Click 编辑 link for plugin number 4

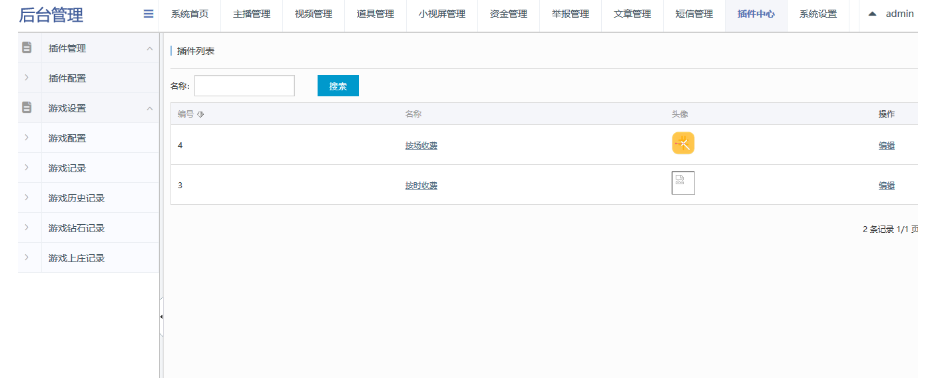pyautogui.click(x=886, y=145)
